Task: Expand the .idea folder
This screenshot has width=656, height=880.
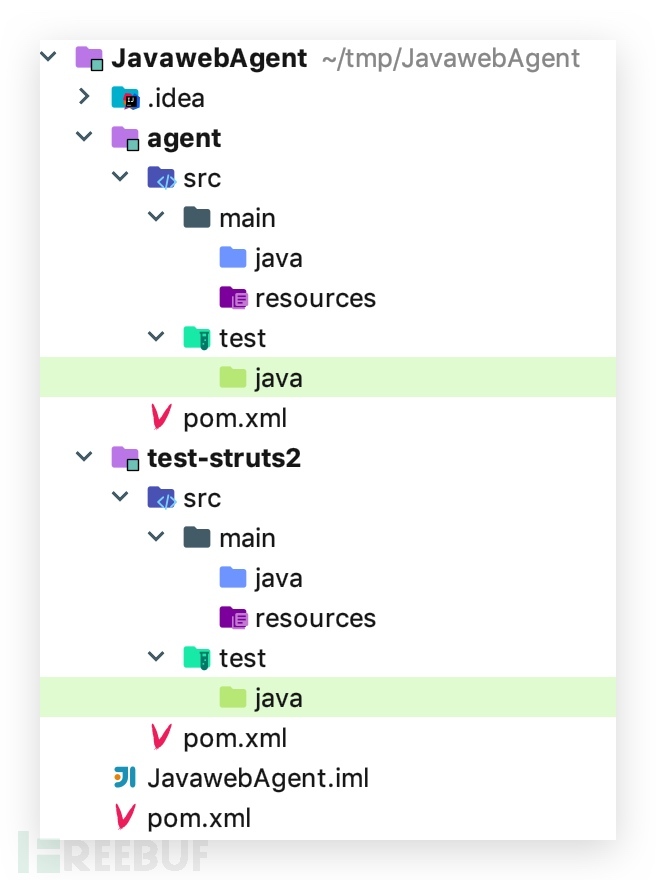Action: pyautogui.click(x=85, y=98)
